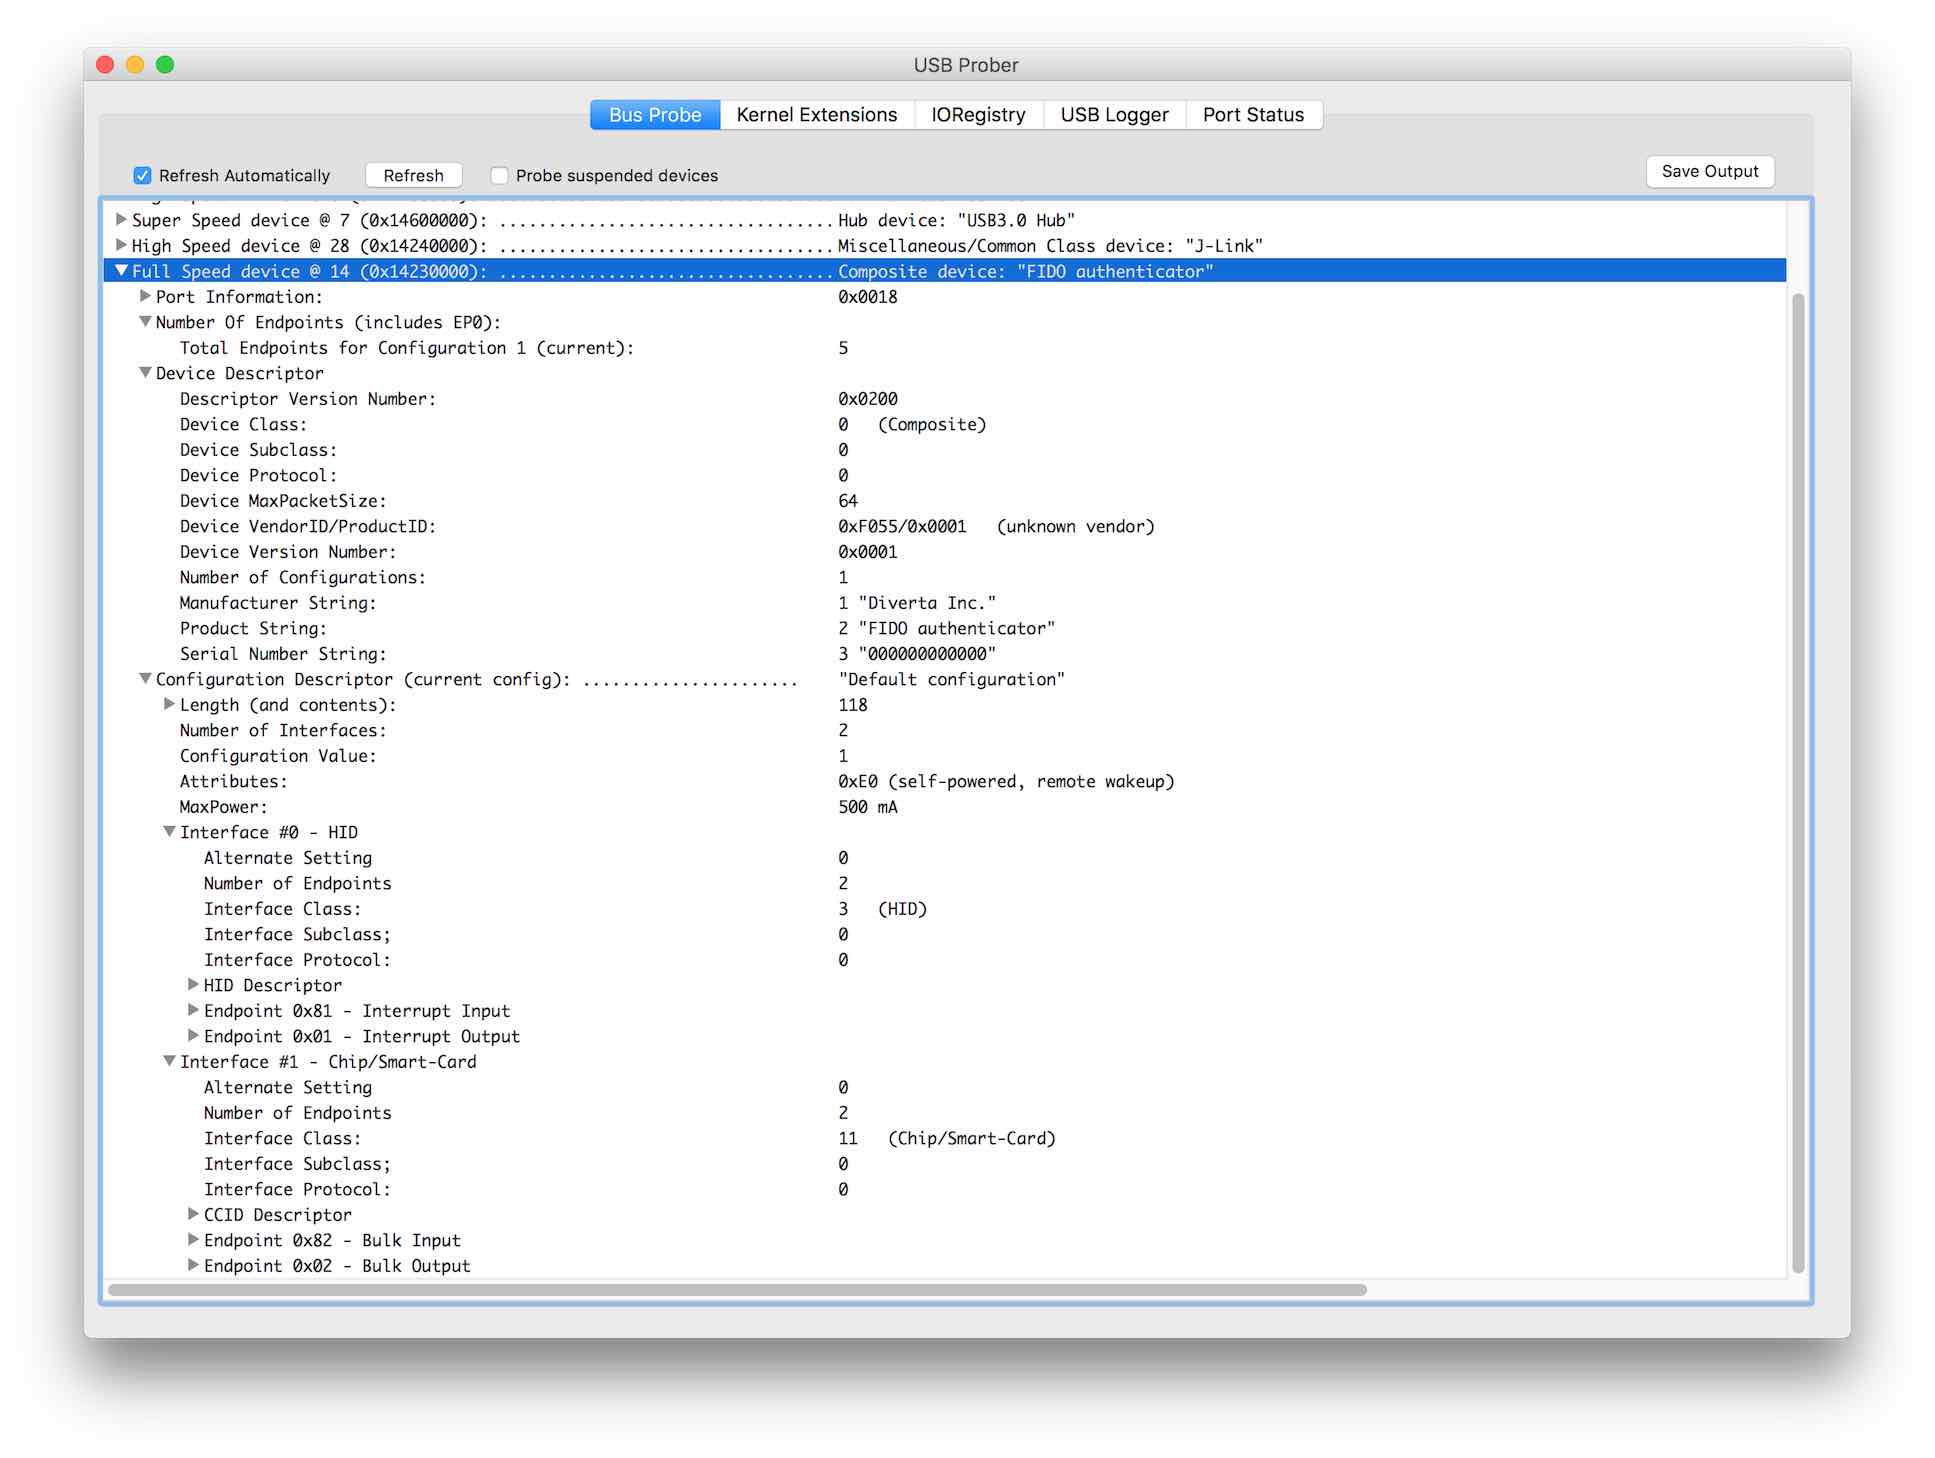Expand Endpoint 0x82 - Bulk Input
The width and height of the screenshot is (1935, 1458).
tap(192, 1239)
